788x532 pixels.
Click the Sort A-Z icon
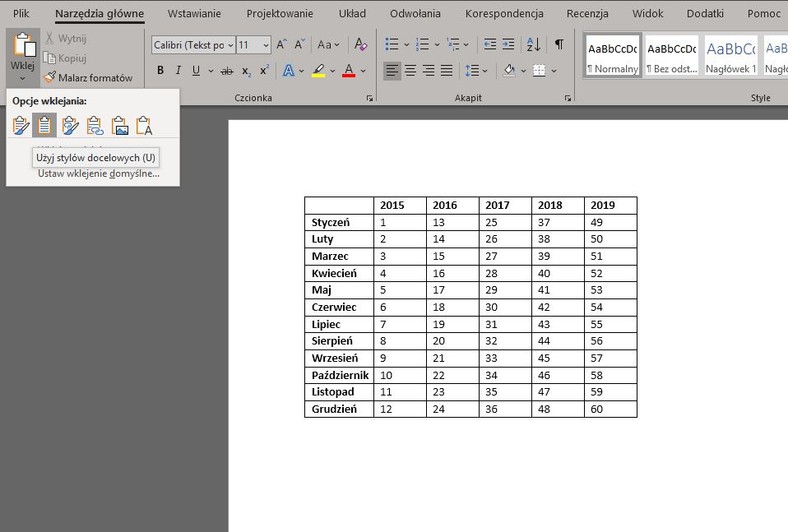[x=533, y=45]
